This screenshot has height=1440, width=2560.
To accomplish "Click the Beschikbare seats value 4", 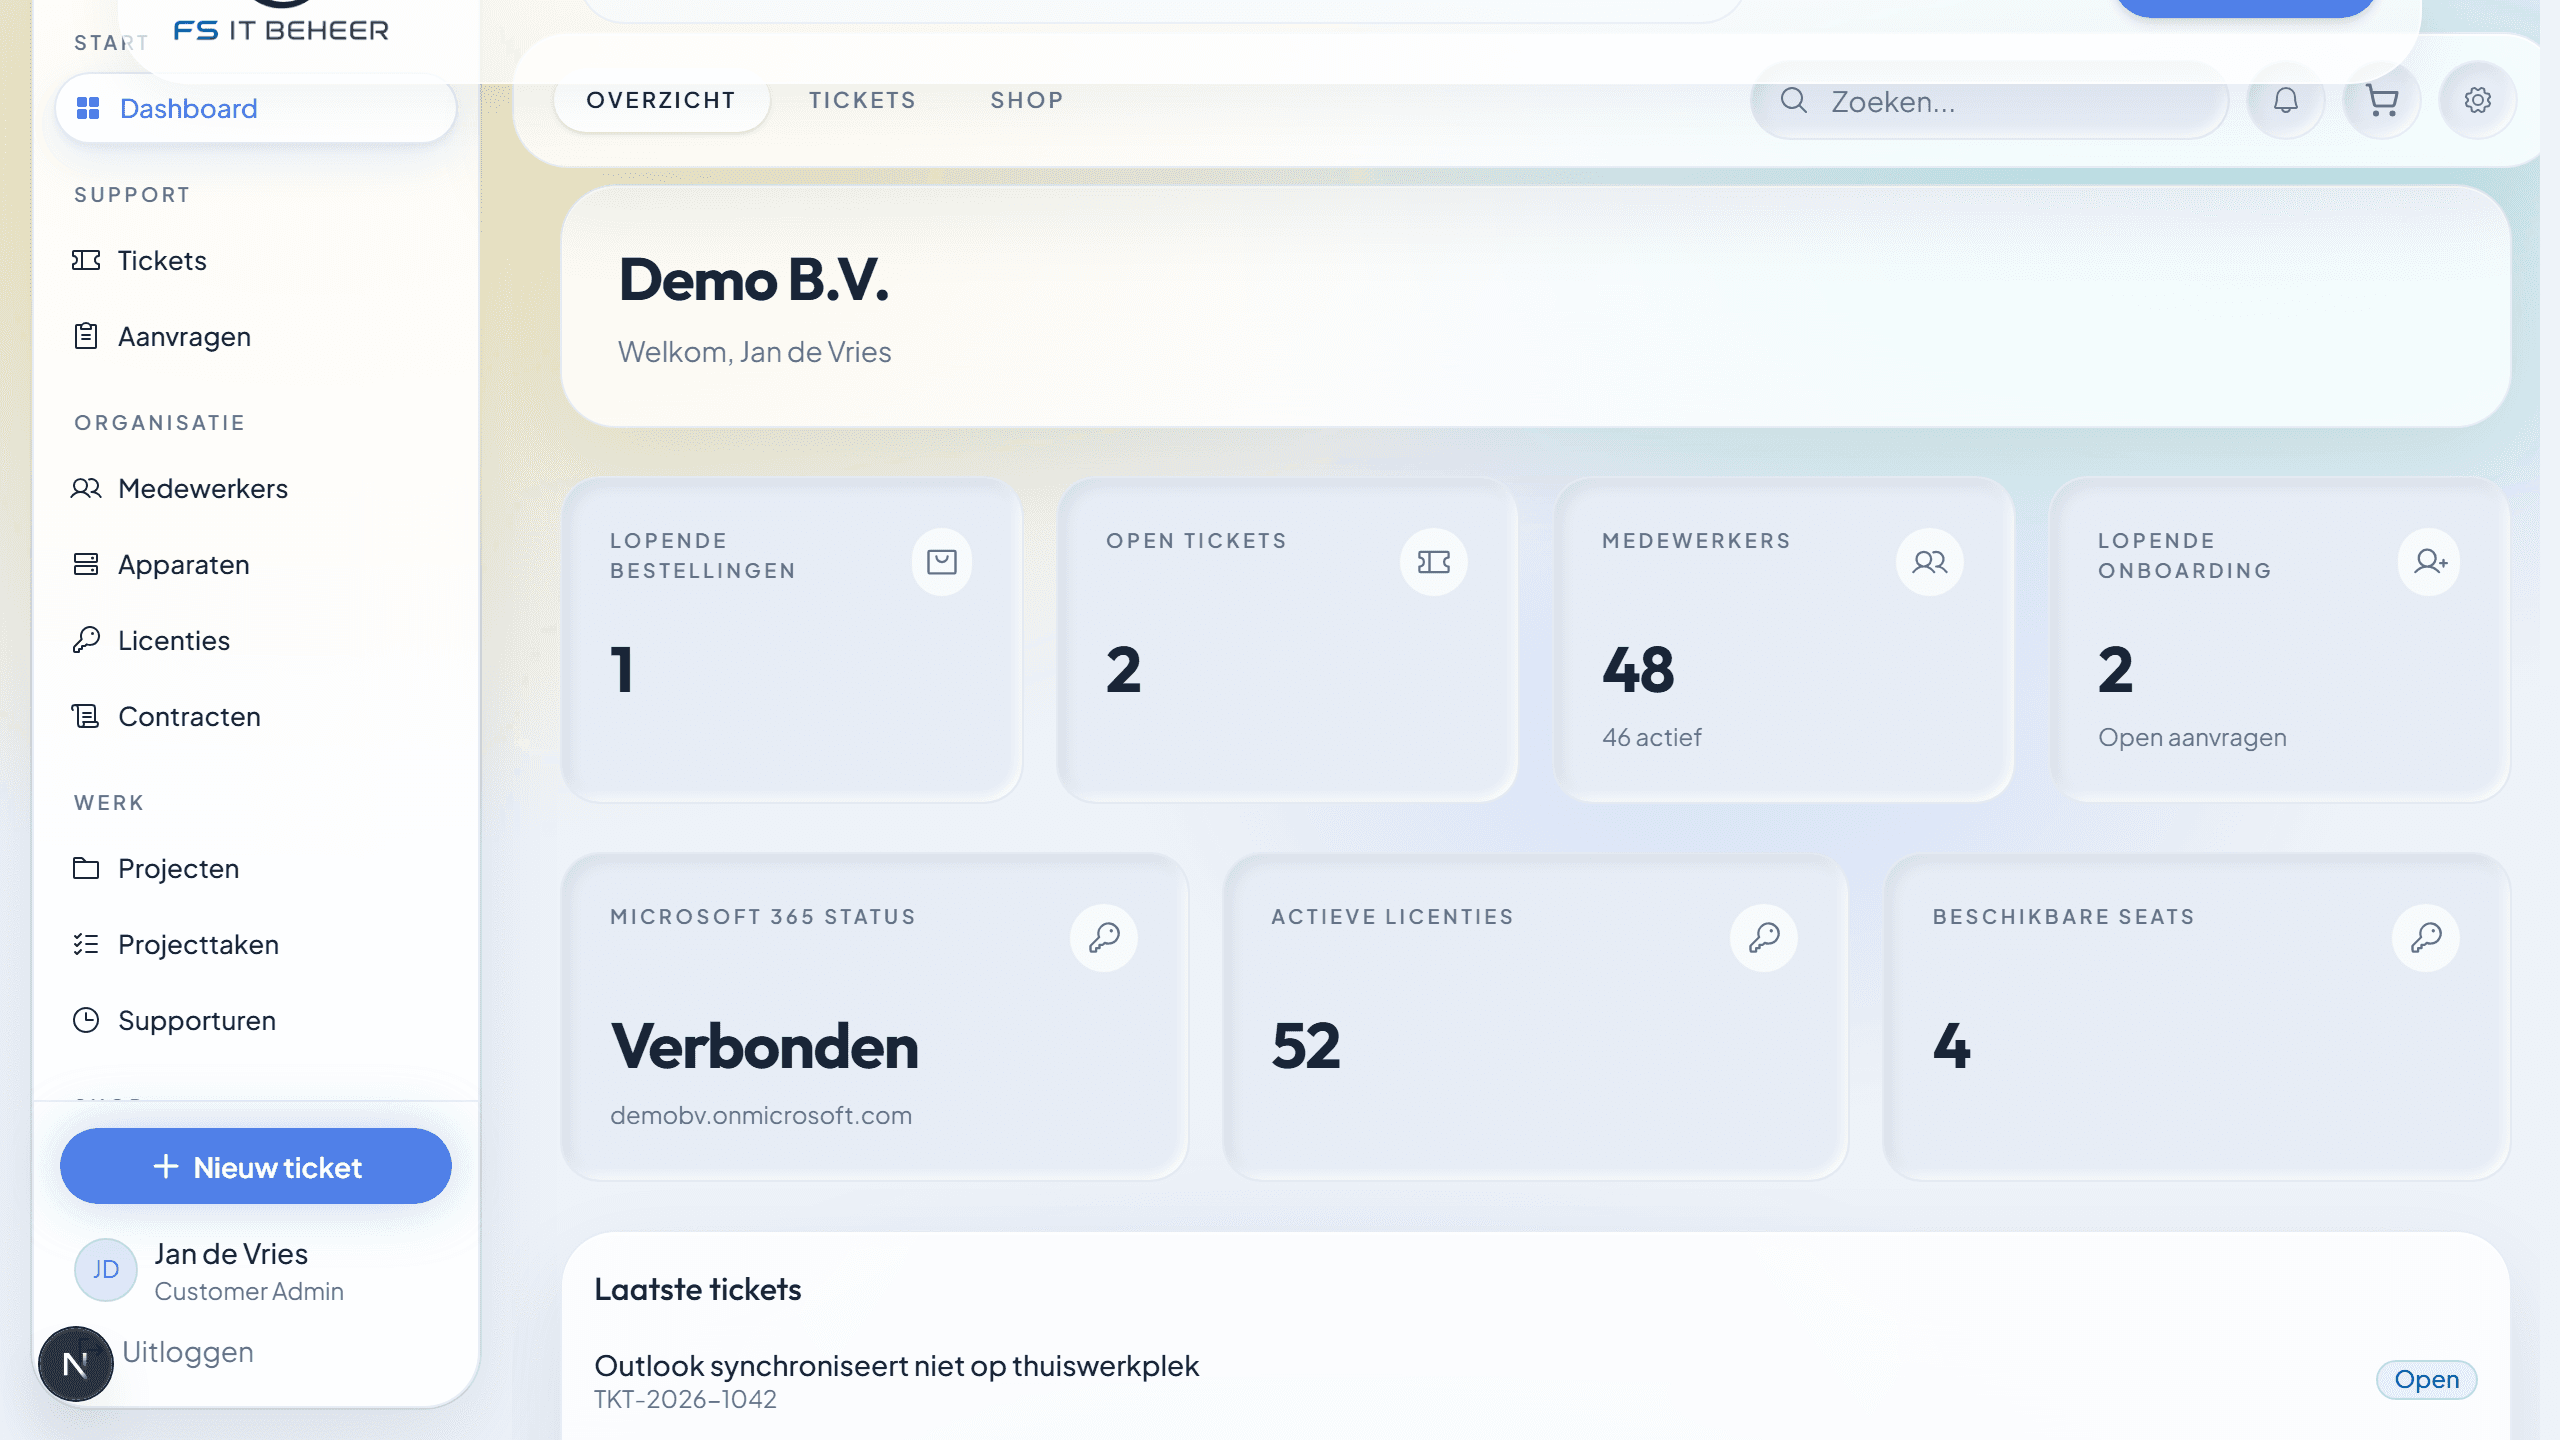I will pyautogui.click(x=1952, y=1046).
